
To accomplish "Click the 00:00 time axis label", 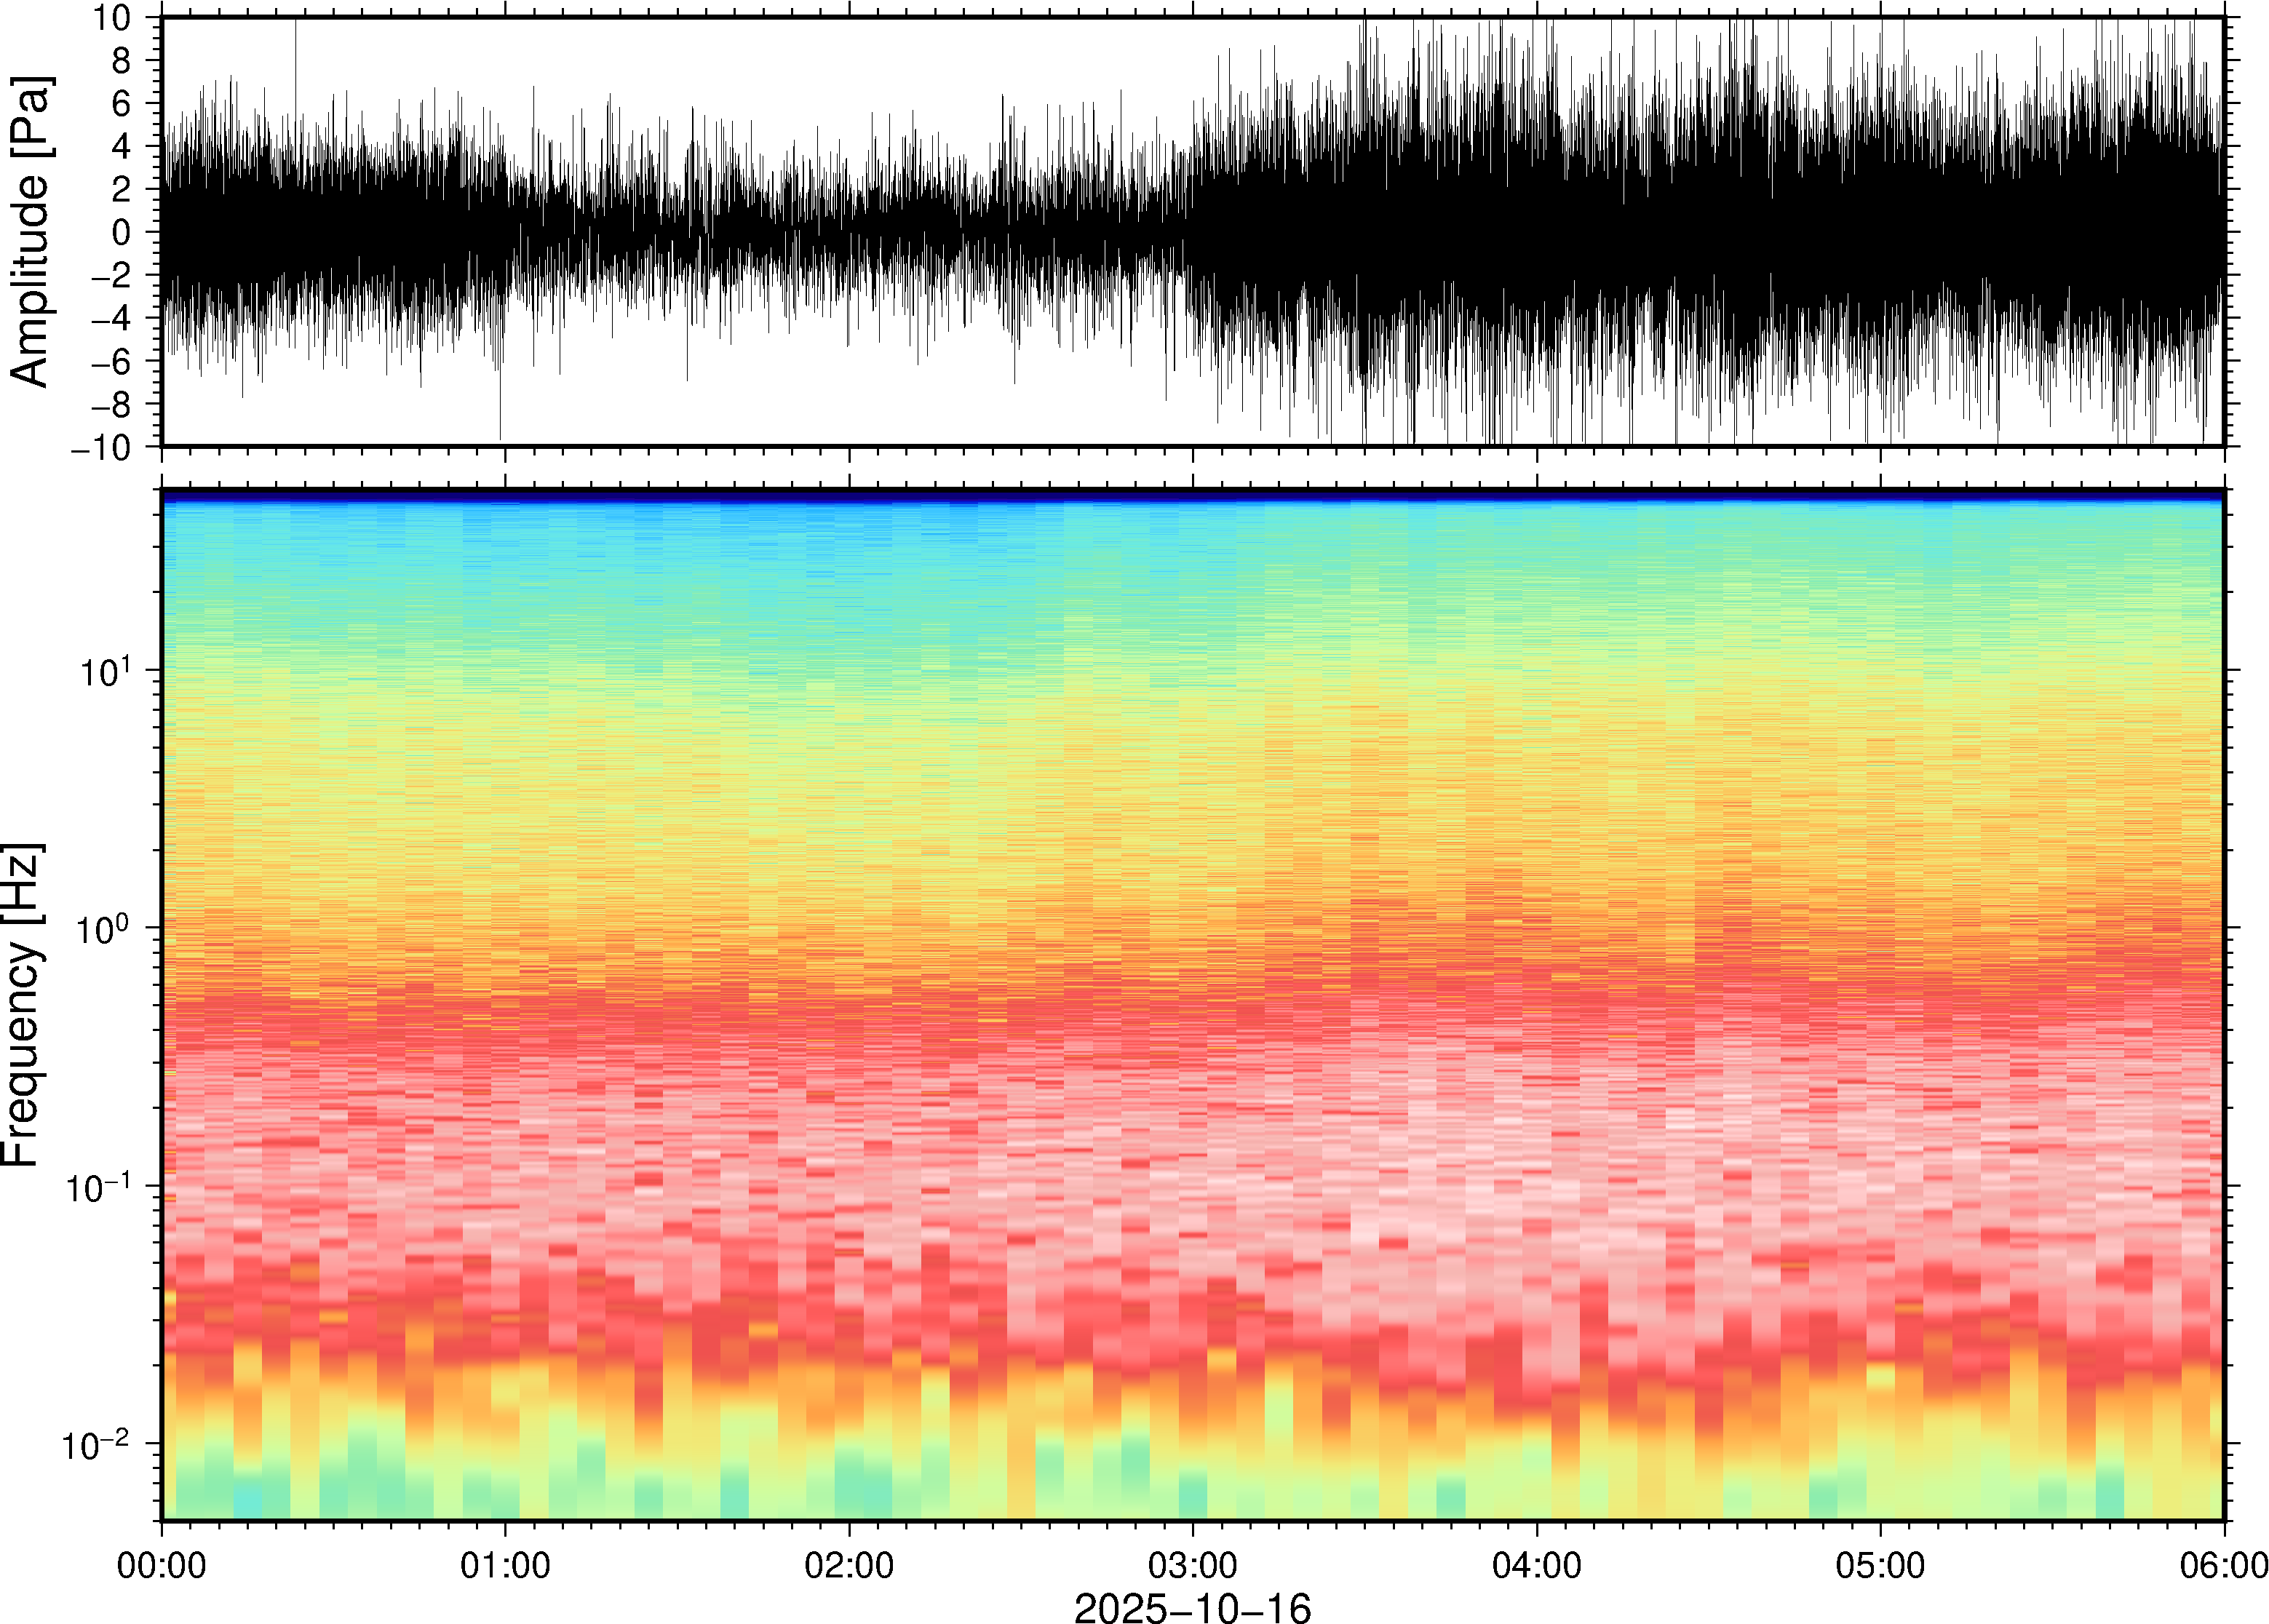I will [x=161, y=1565].
